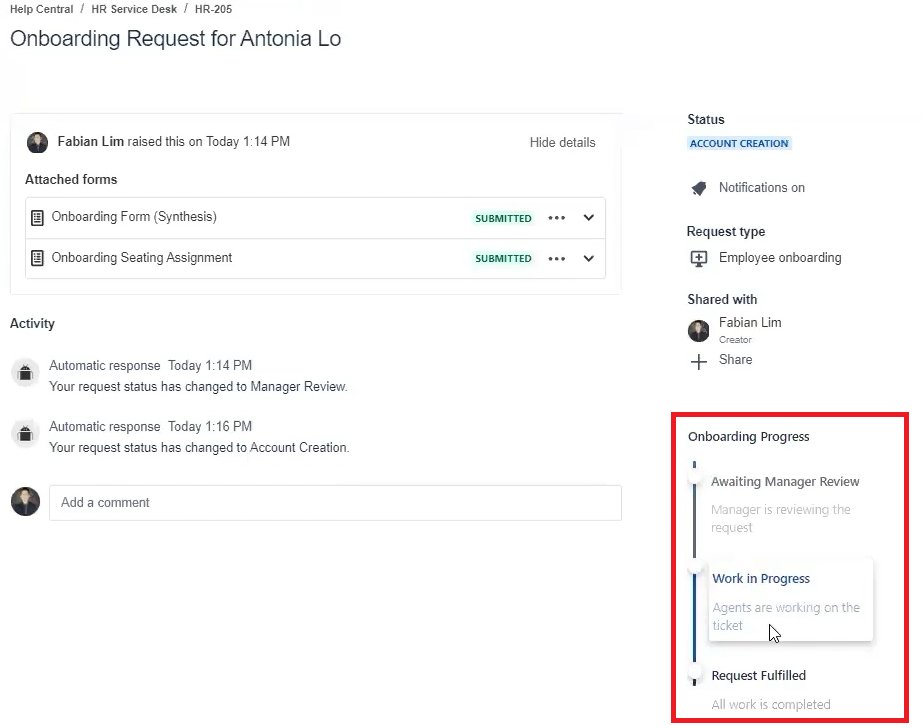Click Fabian Lim name under Shared with

(x=750, y=323)
